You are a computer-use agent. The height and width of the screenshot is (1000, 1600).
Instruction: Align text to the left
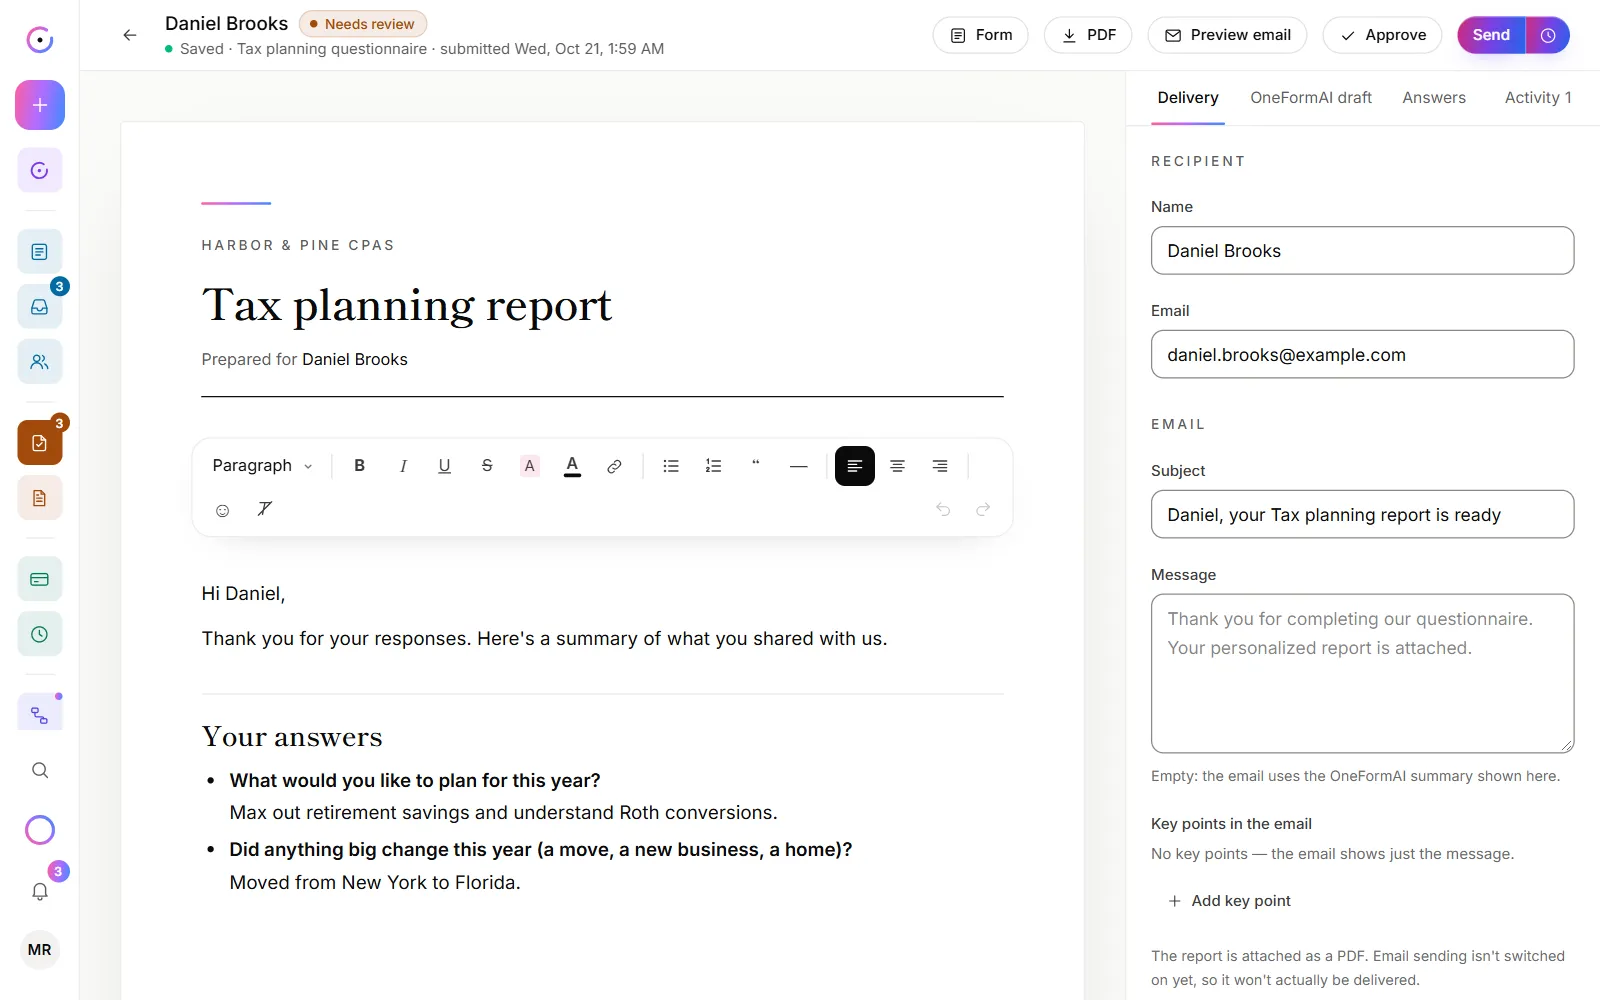pyautogui.click(x=855, y=466)
